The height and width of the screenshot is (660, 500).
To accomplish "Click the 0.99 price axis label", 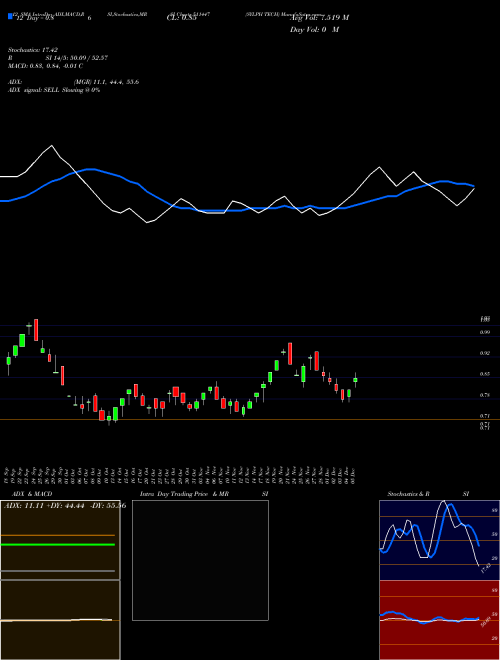I will tap(485, 333).
